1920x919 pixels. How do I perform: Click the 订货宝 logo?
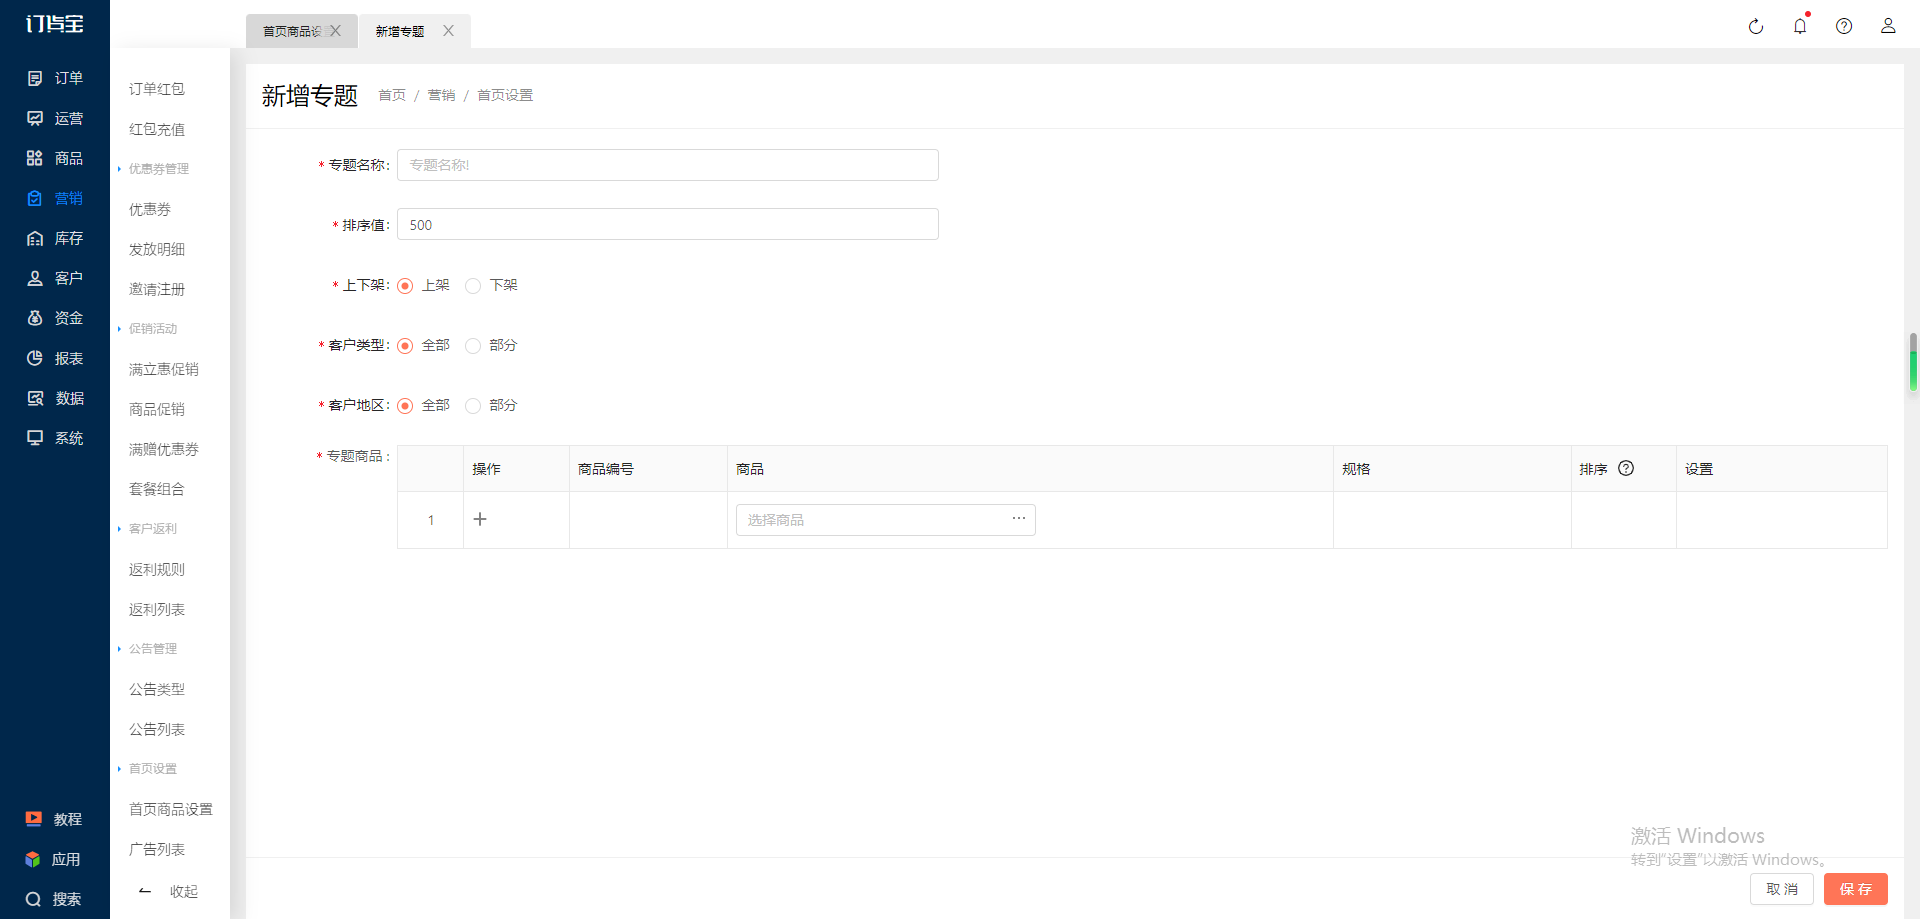pos(54,24)
